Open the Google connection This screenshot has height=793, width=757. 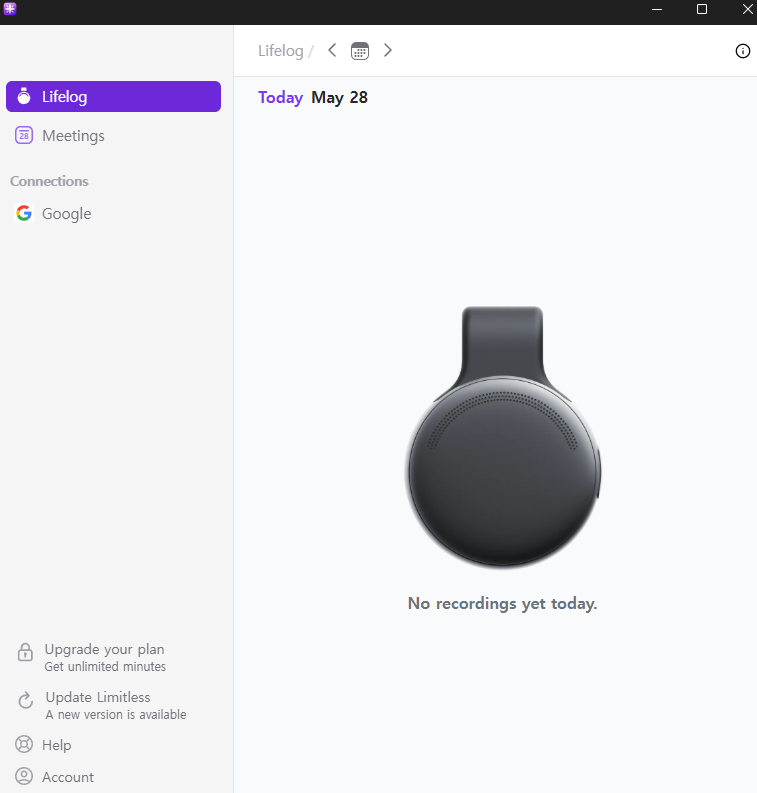[x=113, y=213]
